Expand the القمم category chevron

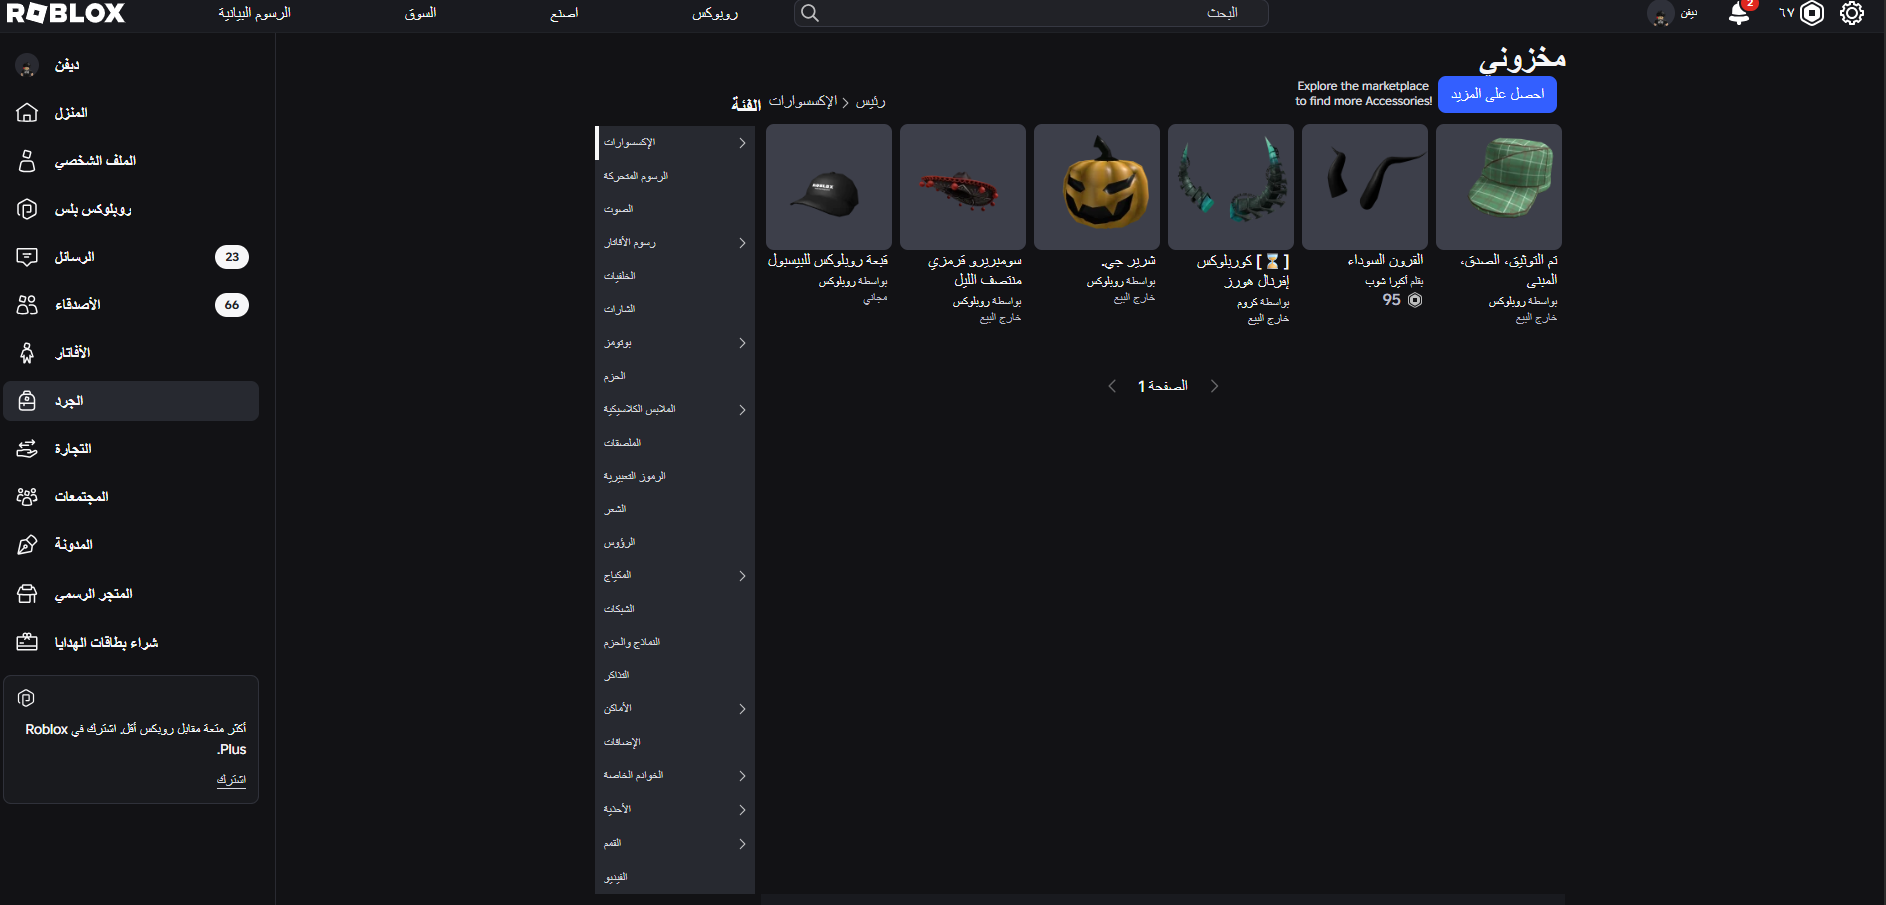[742, 844]
